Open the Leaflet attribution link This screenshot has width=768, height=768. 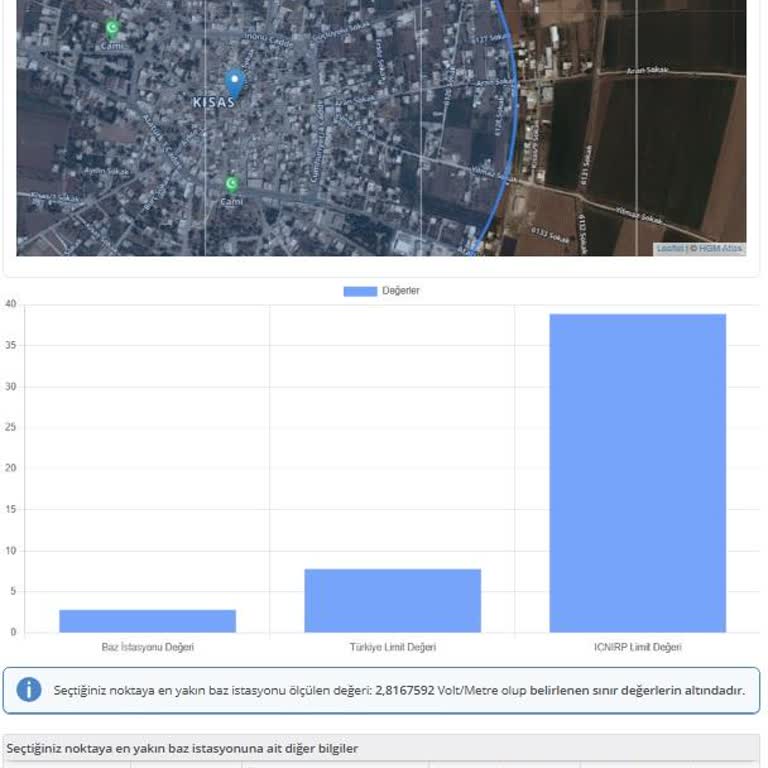[x=670, y=249]
